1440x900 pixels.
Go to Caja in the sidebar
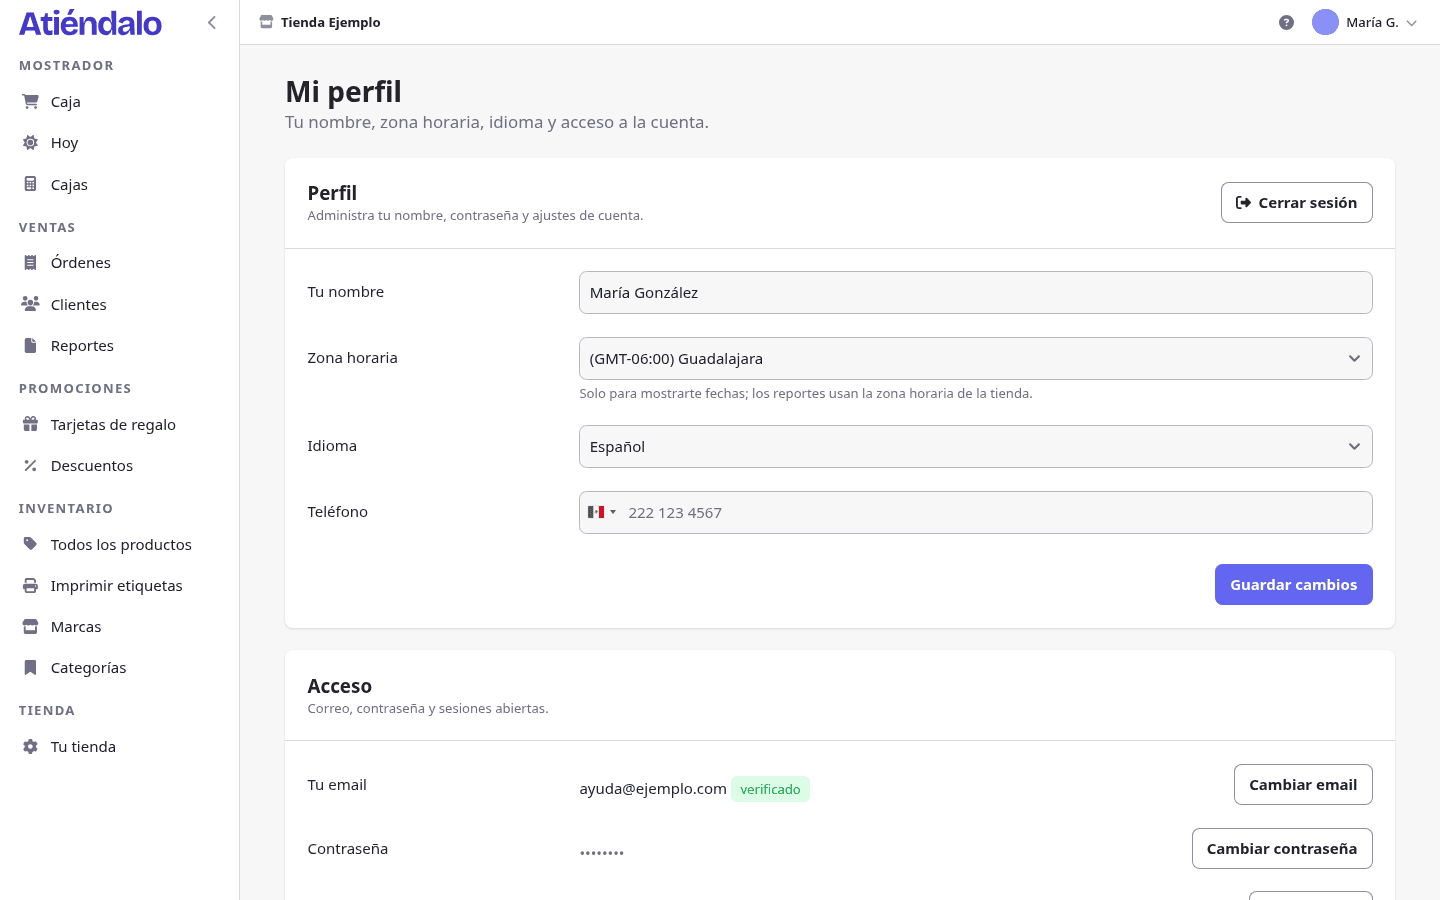[120, 102]
